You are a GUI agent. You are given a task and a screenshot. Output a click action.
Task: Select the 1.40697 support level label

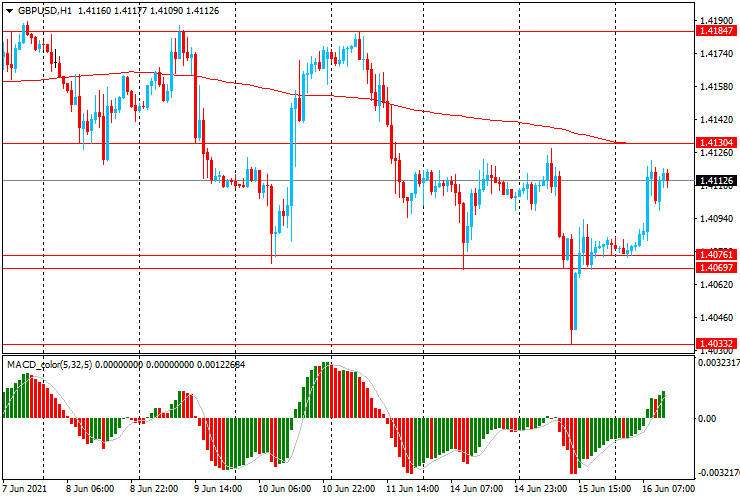(x=716, y=268)
